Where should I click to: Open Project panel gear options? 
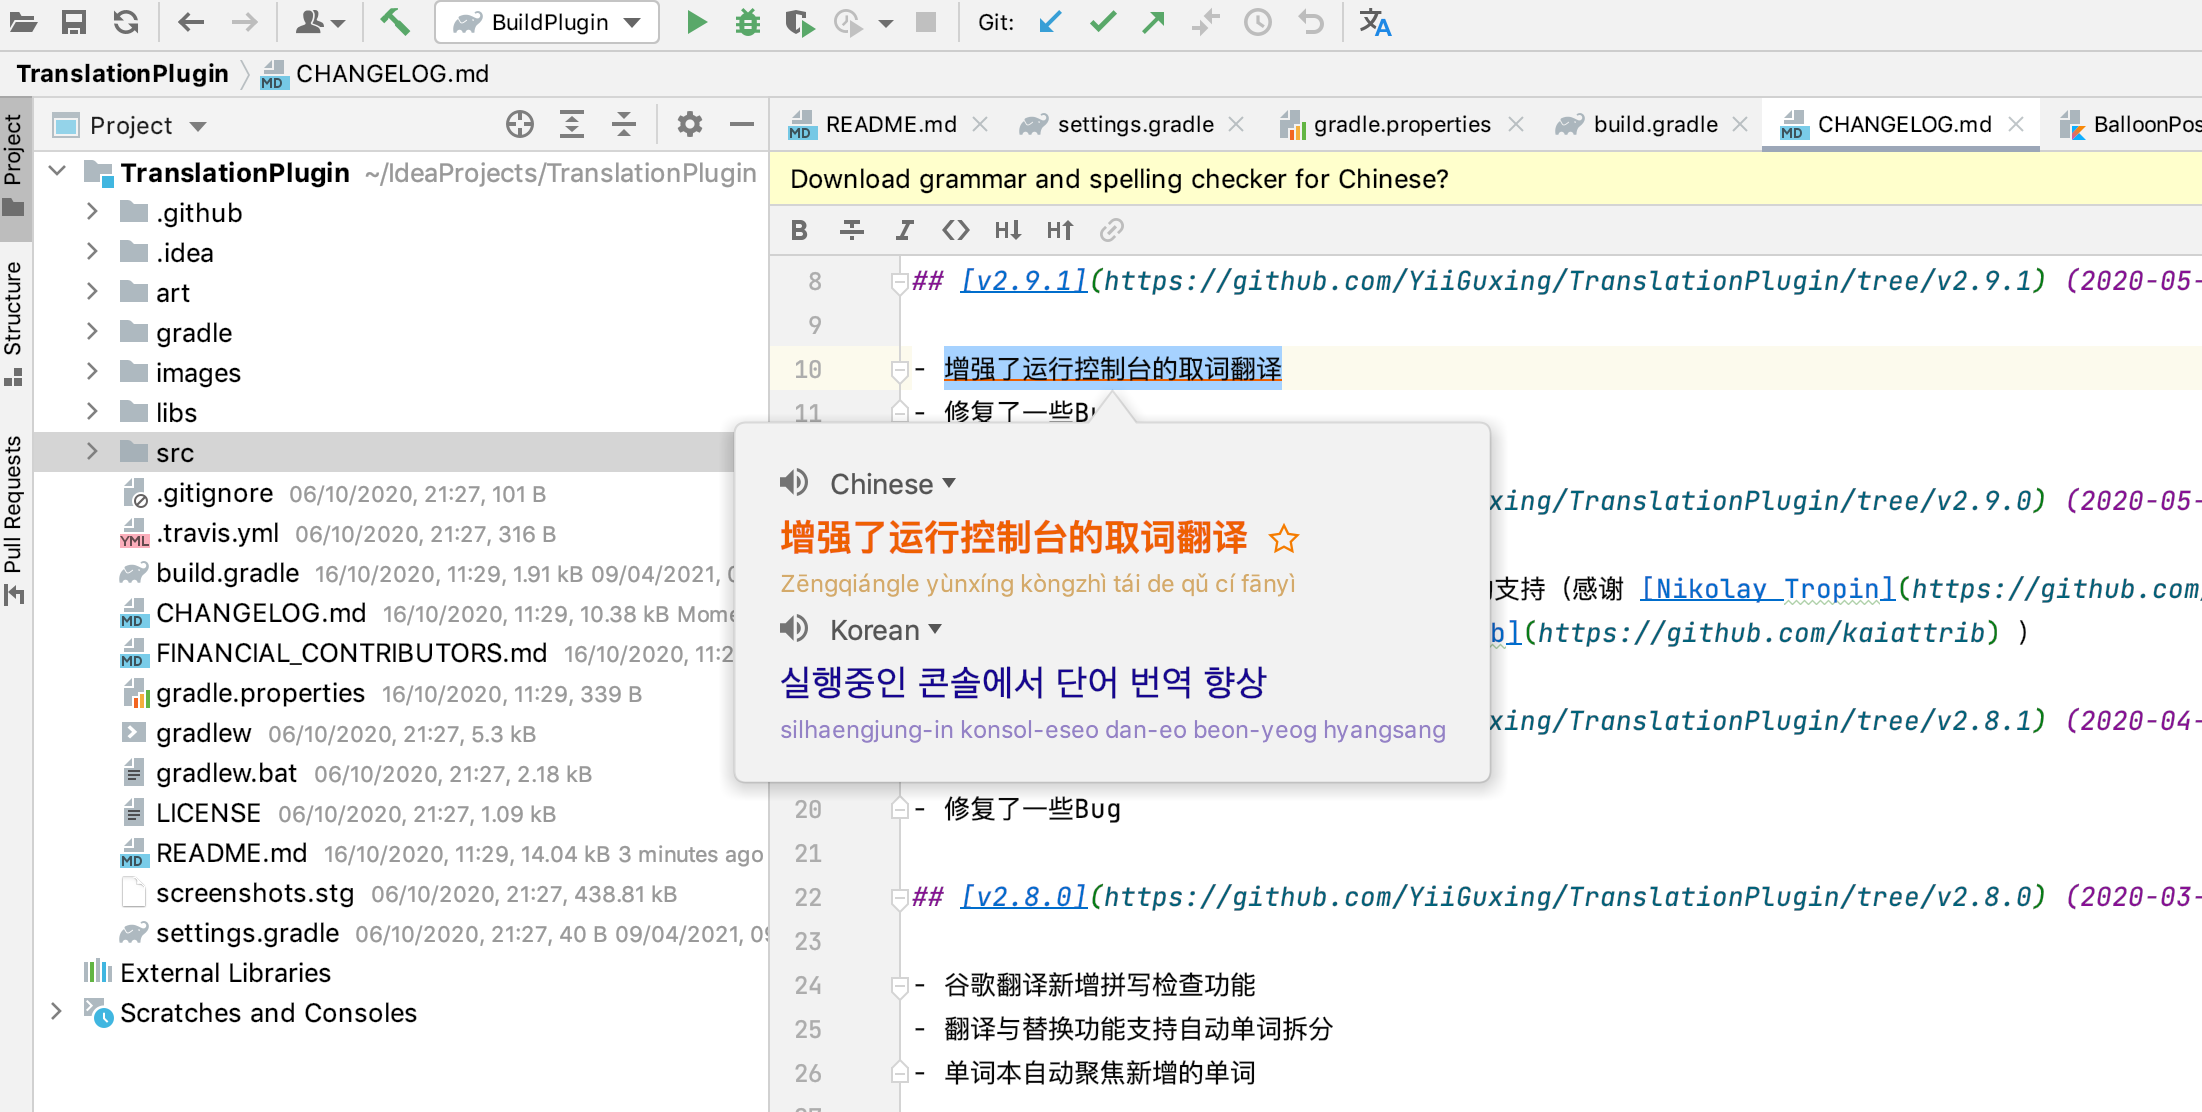690,124
